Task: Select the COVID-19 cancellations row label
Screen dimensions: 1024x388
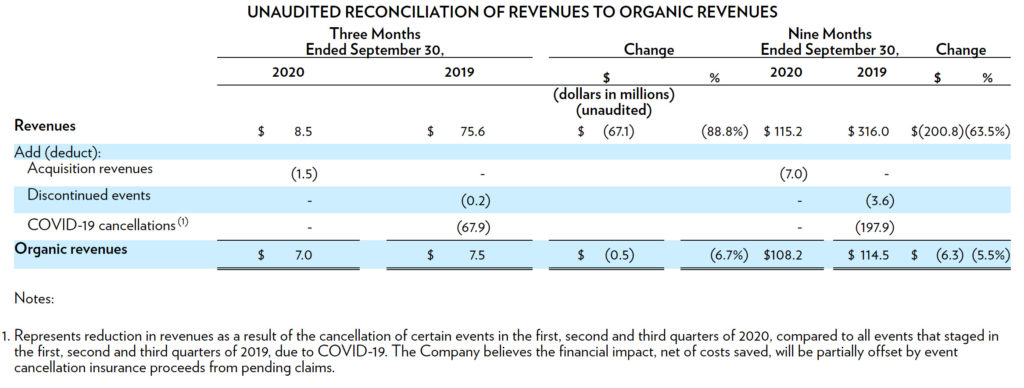Action: click(x=101, y=225)
